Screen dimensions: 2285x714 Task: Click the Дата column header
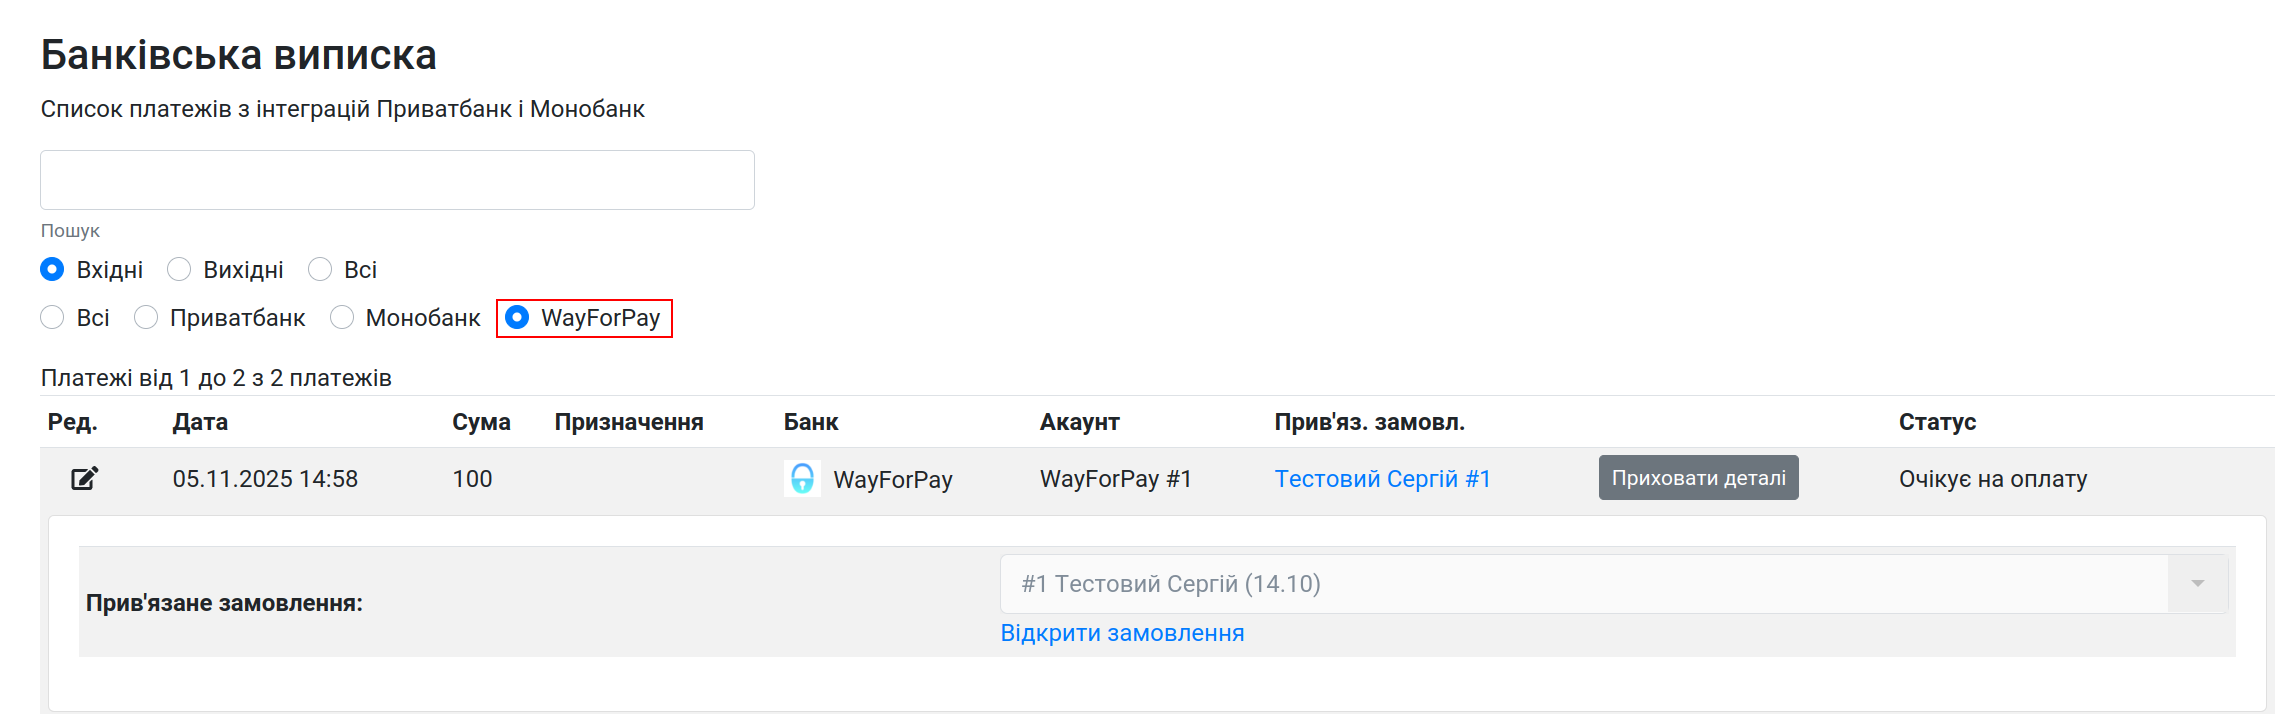click(200, 422)
